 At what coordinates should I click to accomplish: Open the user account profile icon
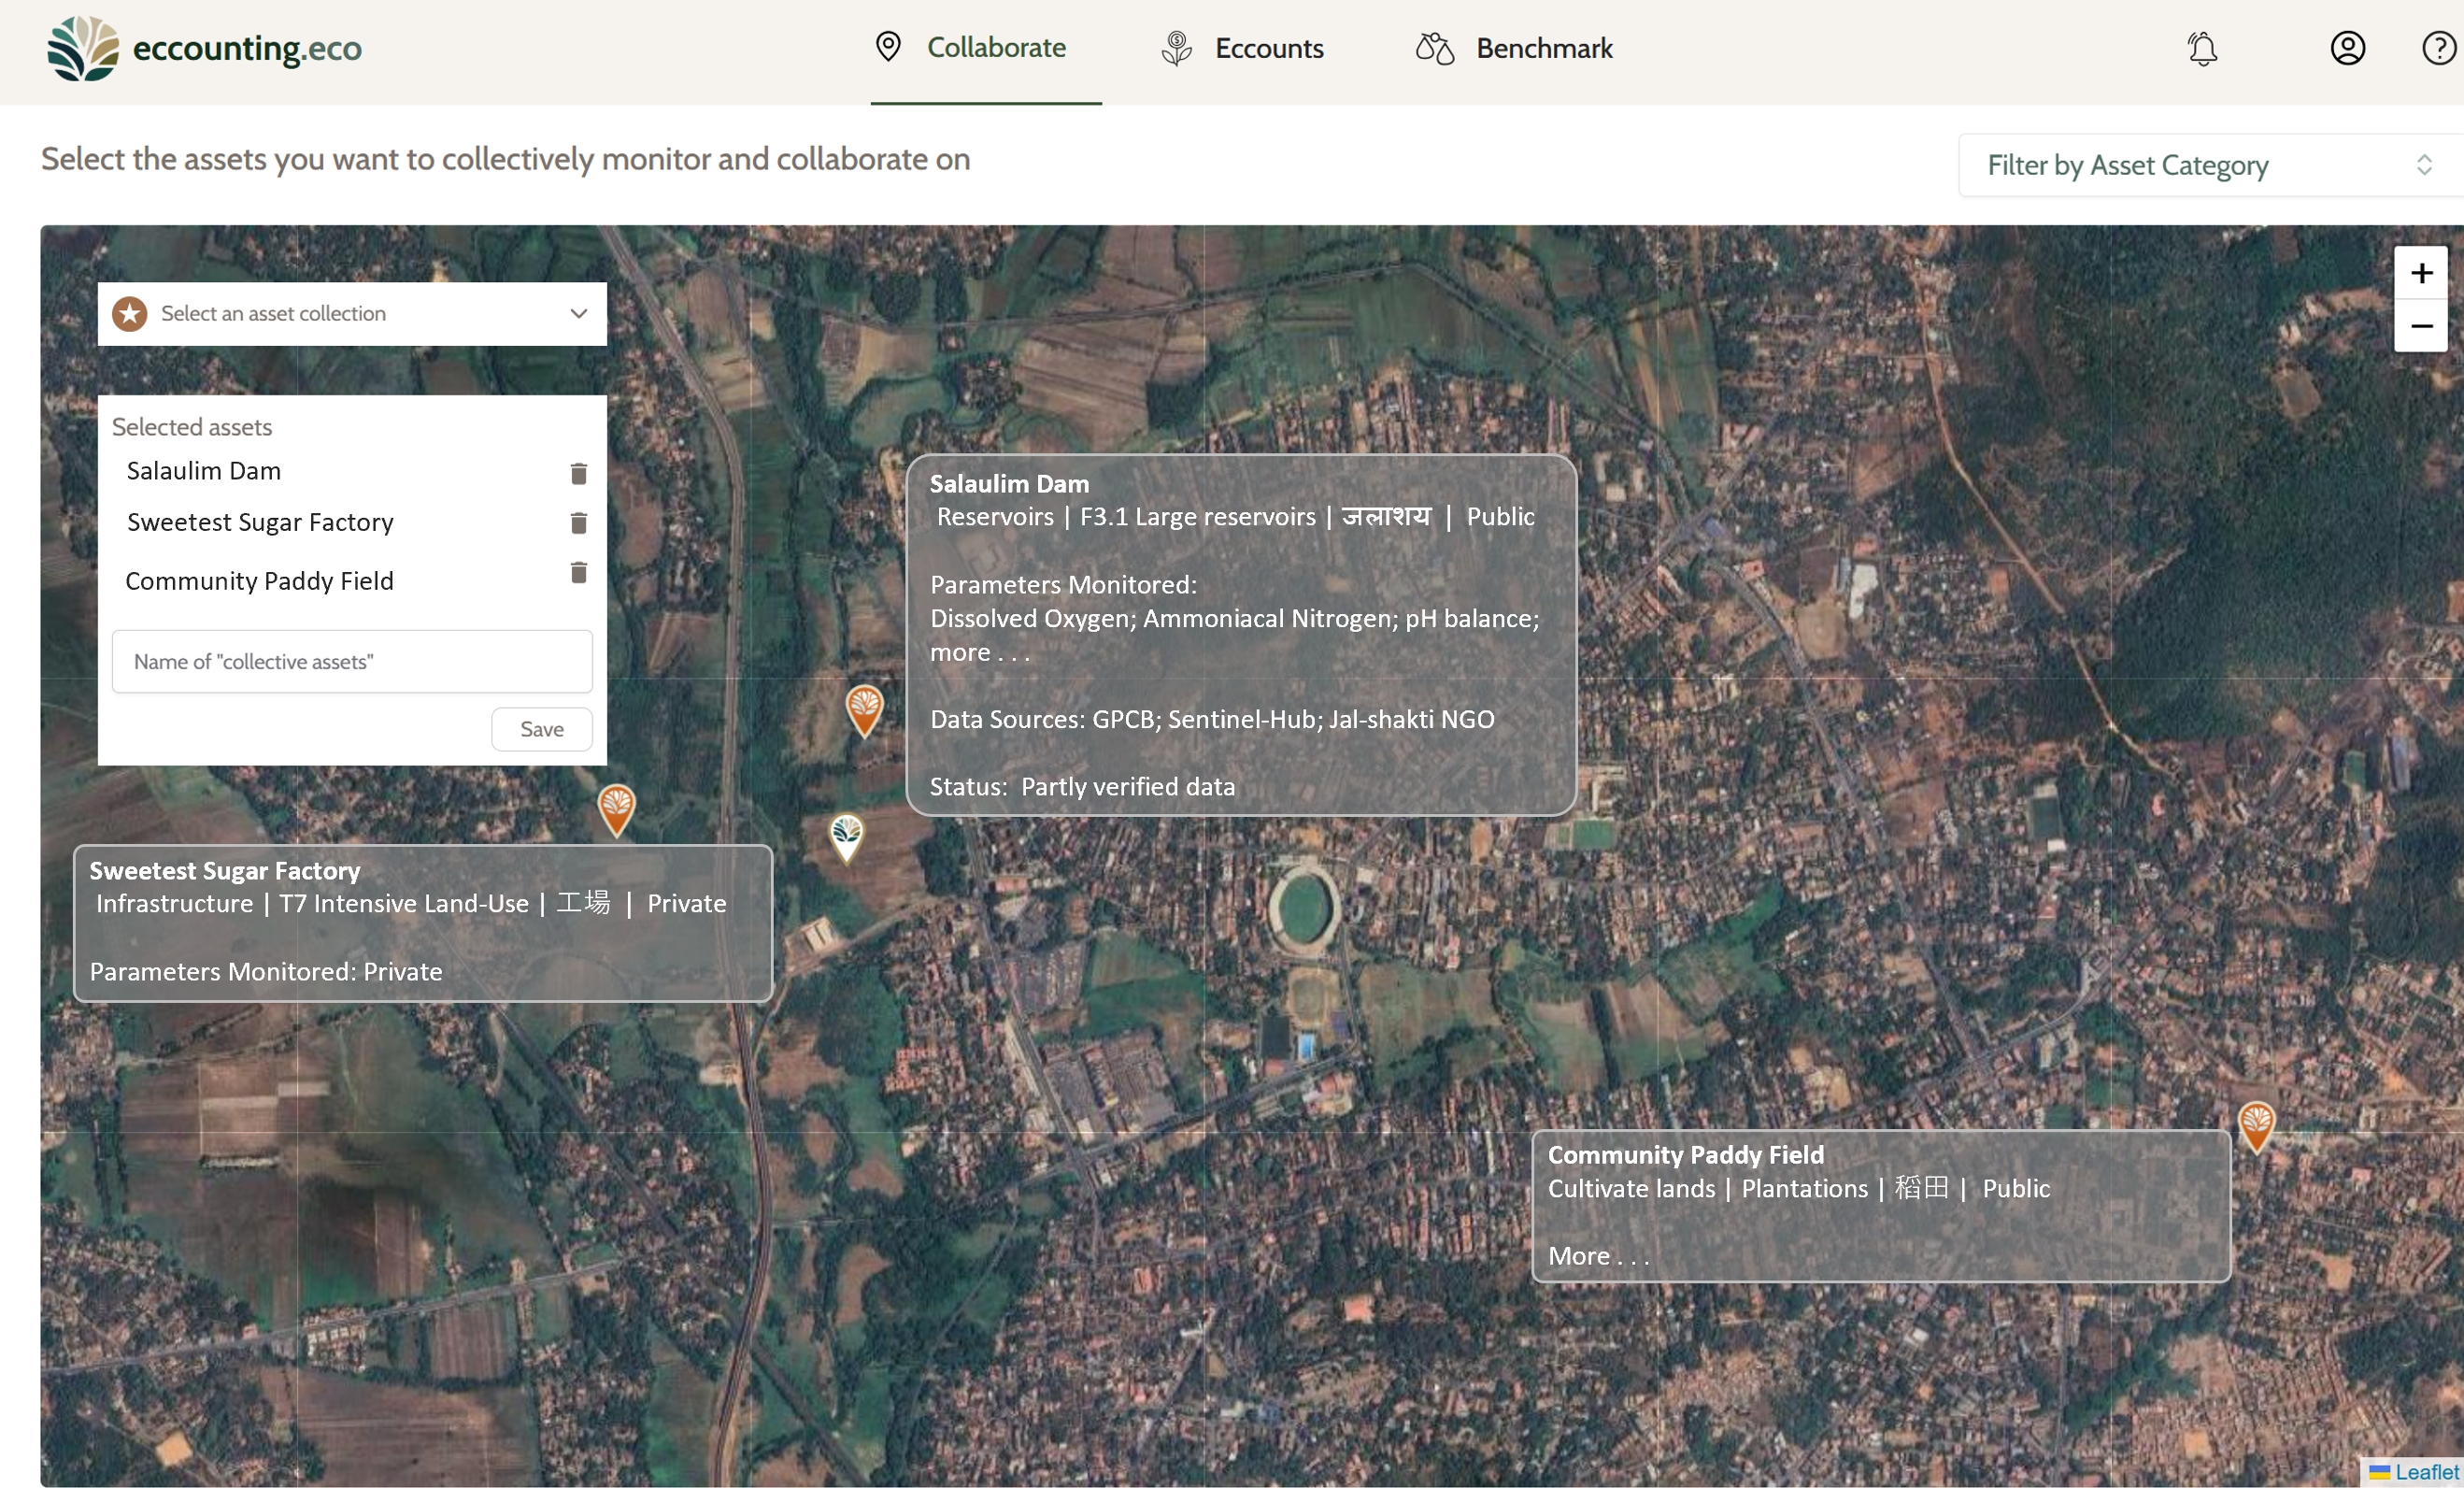click(x=2347, y=48)
